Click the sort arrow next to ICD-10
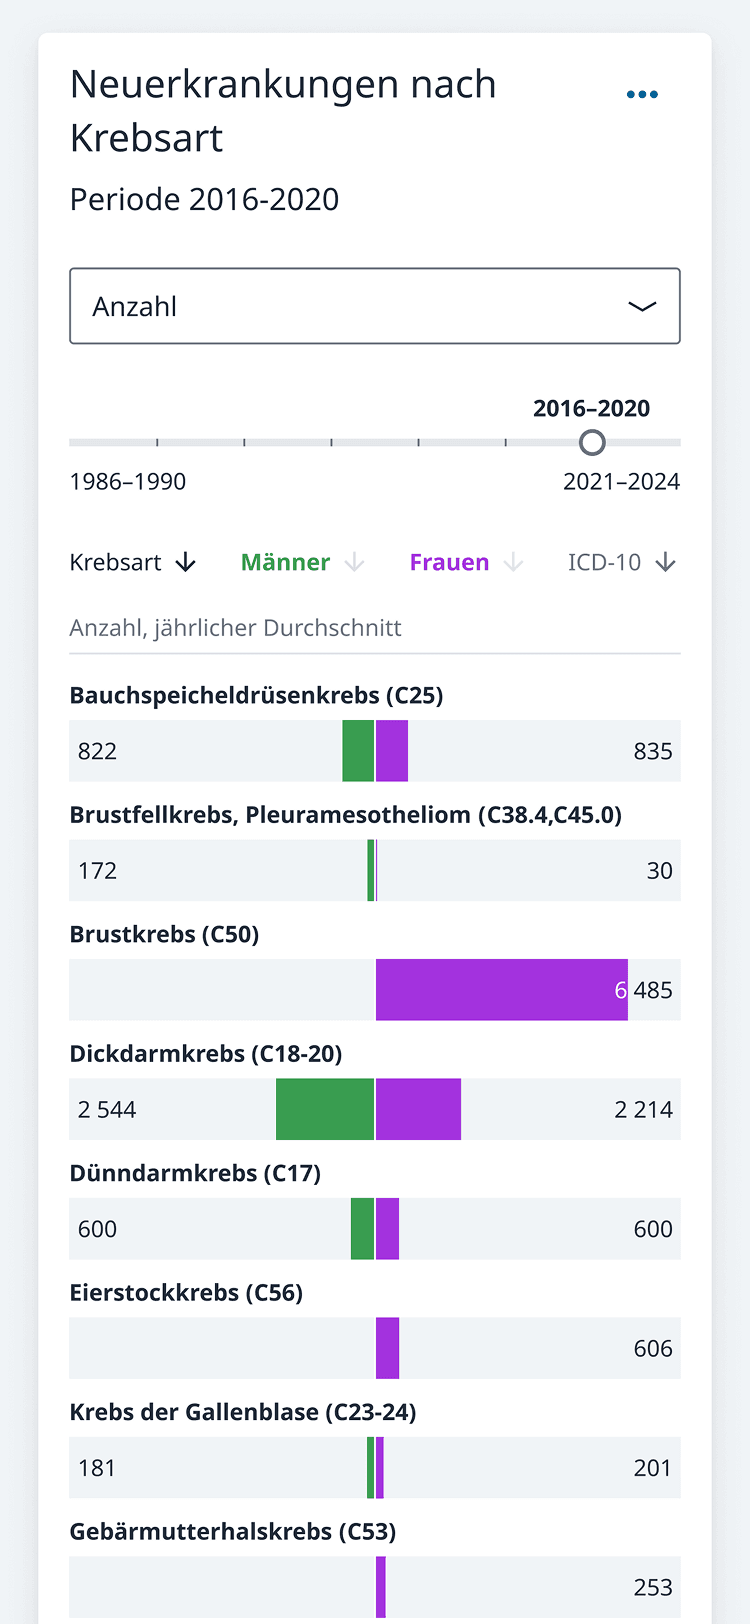The image size is (750, 1624). tap(666, 563)
